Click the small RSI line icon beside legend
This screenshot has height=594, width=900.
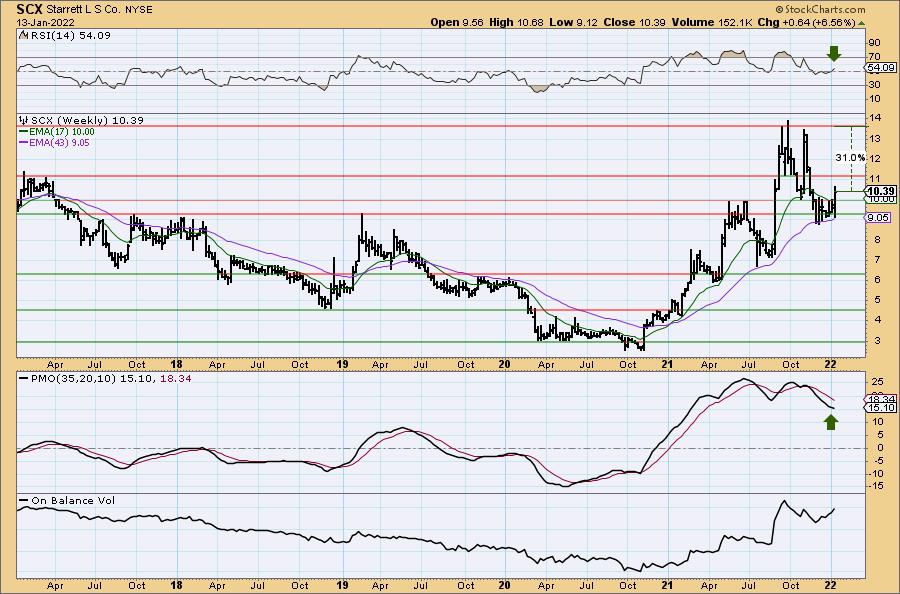tap(24, 35)
